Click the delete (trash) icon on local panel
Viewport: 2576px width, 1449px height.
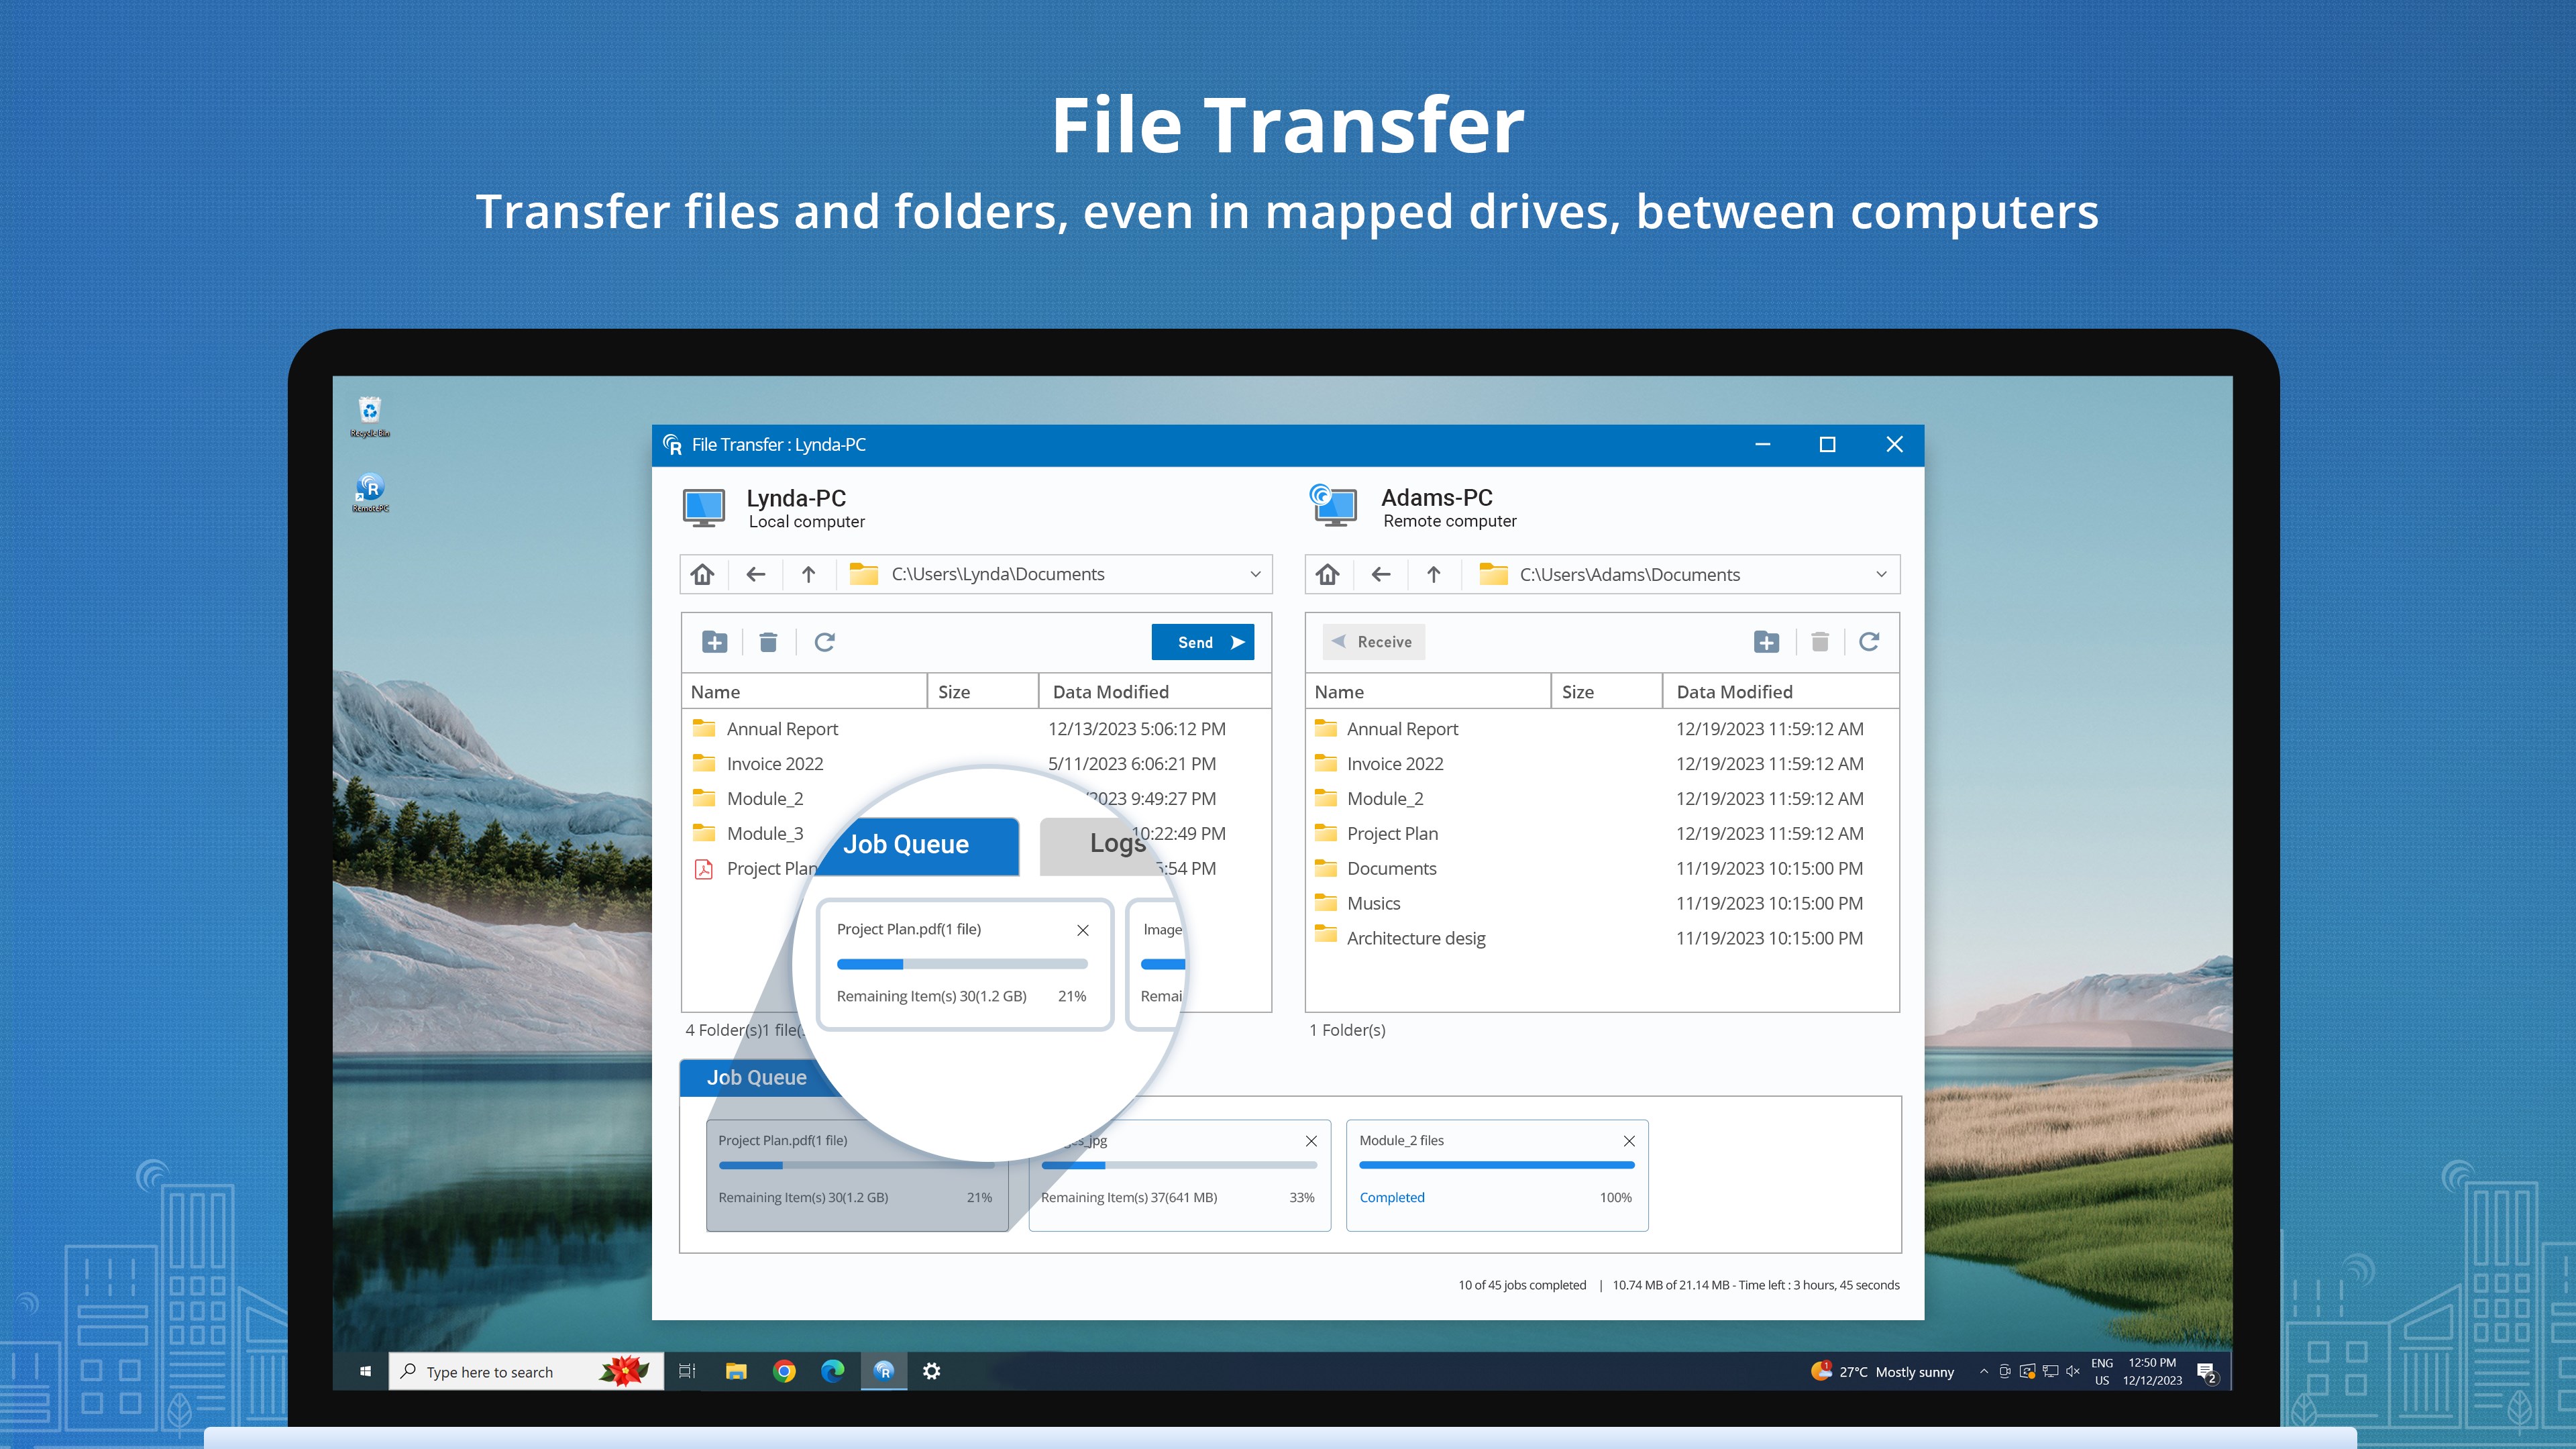tap(768, 641)
